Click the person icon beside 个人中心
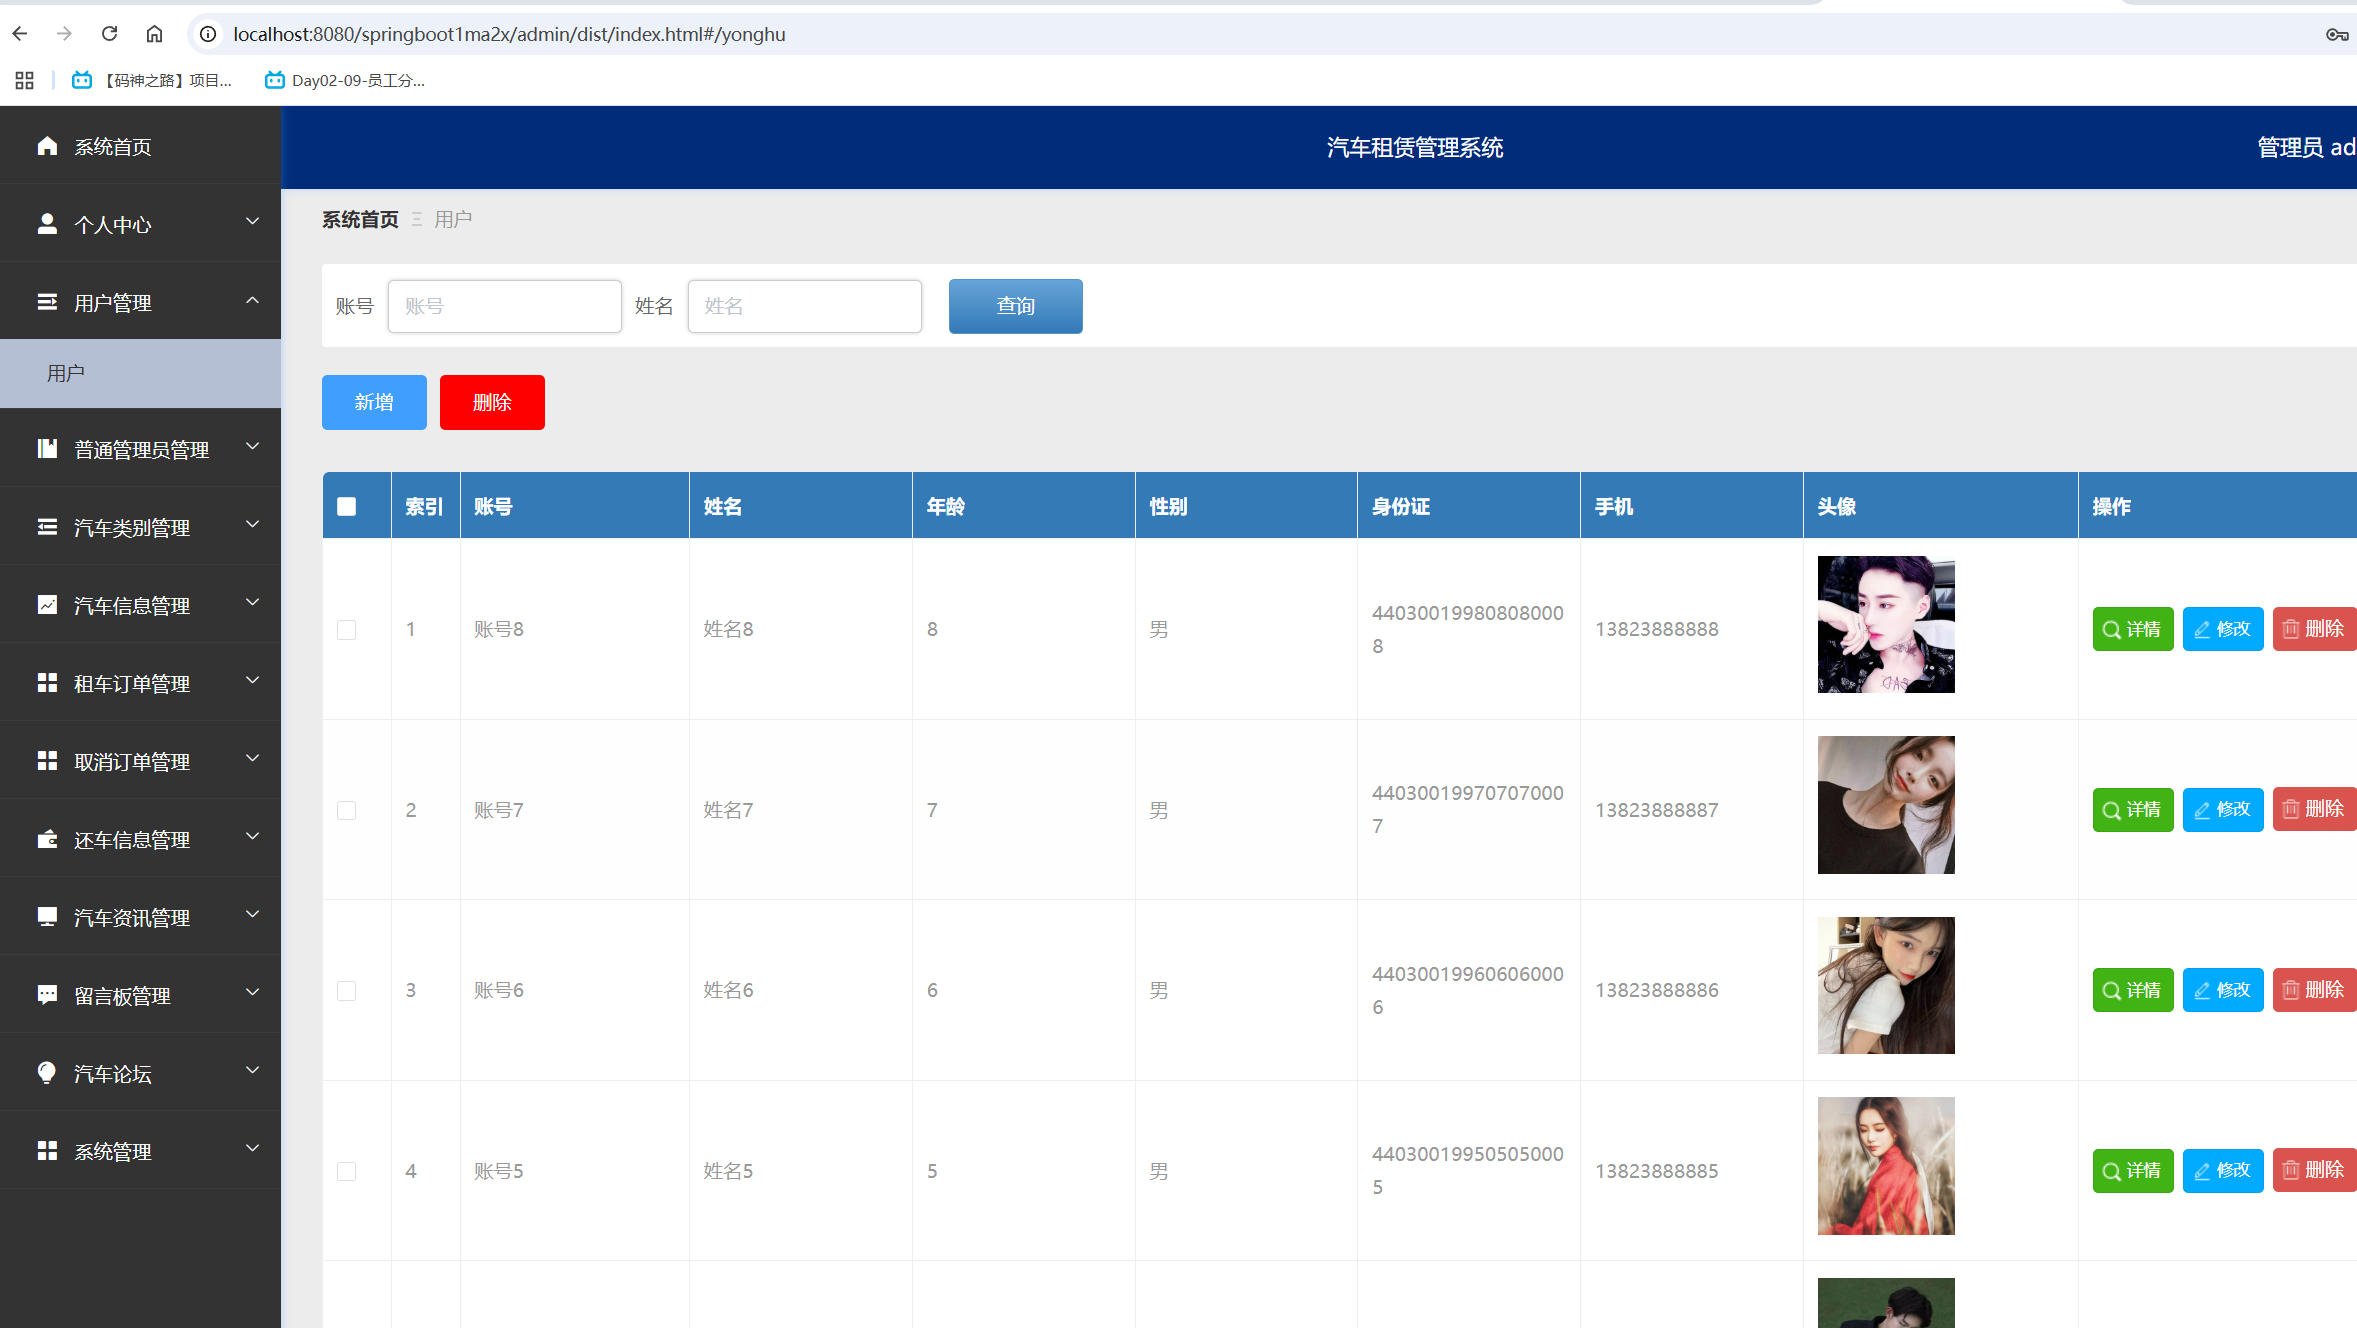The height and width of the screenshot is (1328, 2357). [47, 224]
